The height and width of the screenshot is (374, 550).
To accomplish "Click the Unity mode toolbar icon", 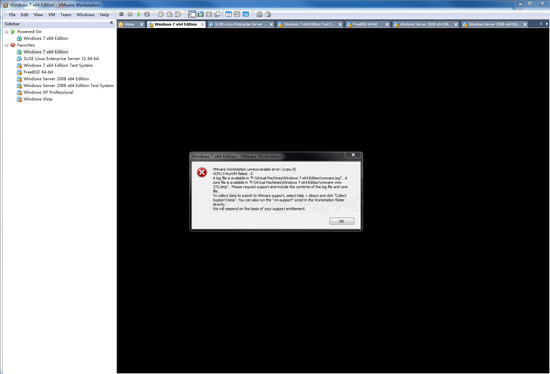I will 217,14.
